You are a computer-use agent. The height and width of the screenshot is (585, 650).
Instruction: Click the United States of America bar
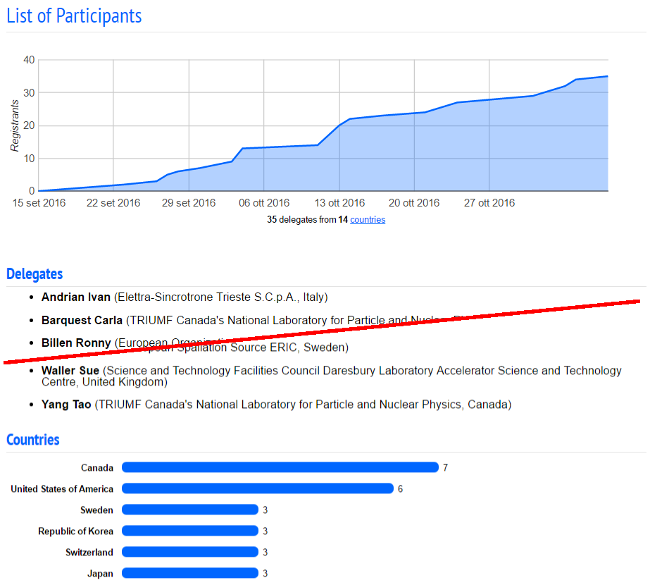(x=257, y=489)
